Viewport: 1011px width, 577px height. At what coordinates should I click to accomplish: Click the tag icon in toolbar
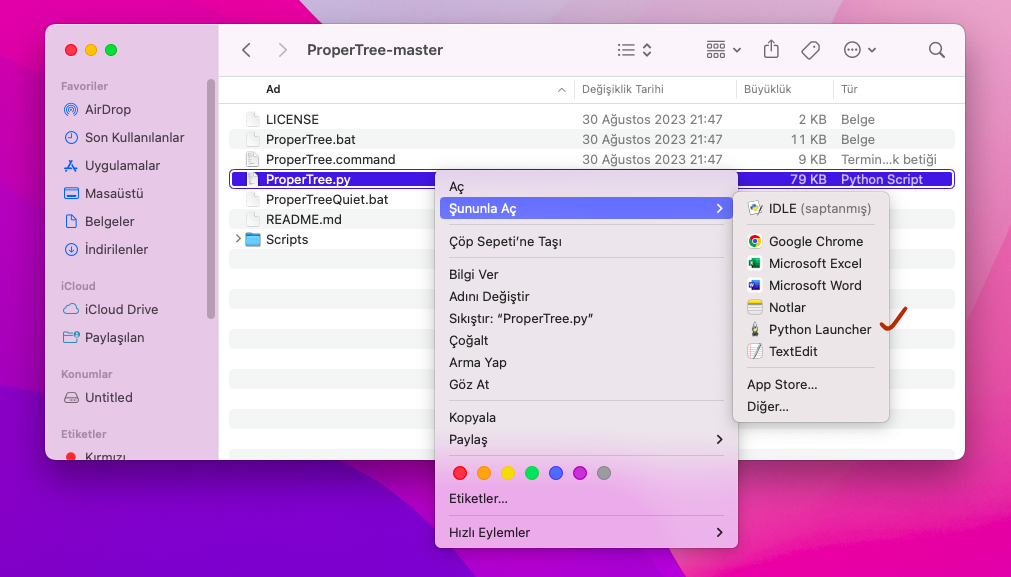811,50
